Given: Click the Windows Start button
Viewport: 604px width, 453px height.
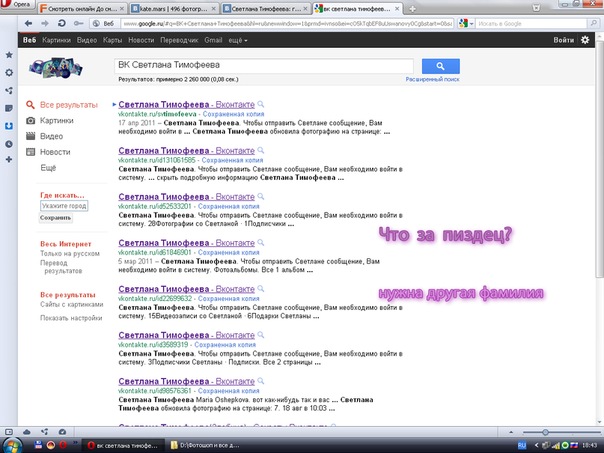Looking at the screenshot, I should (x=12, y=442).
